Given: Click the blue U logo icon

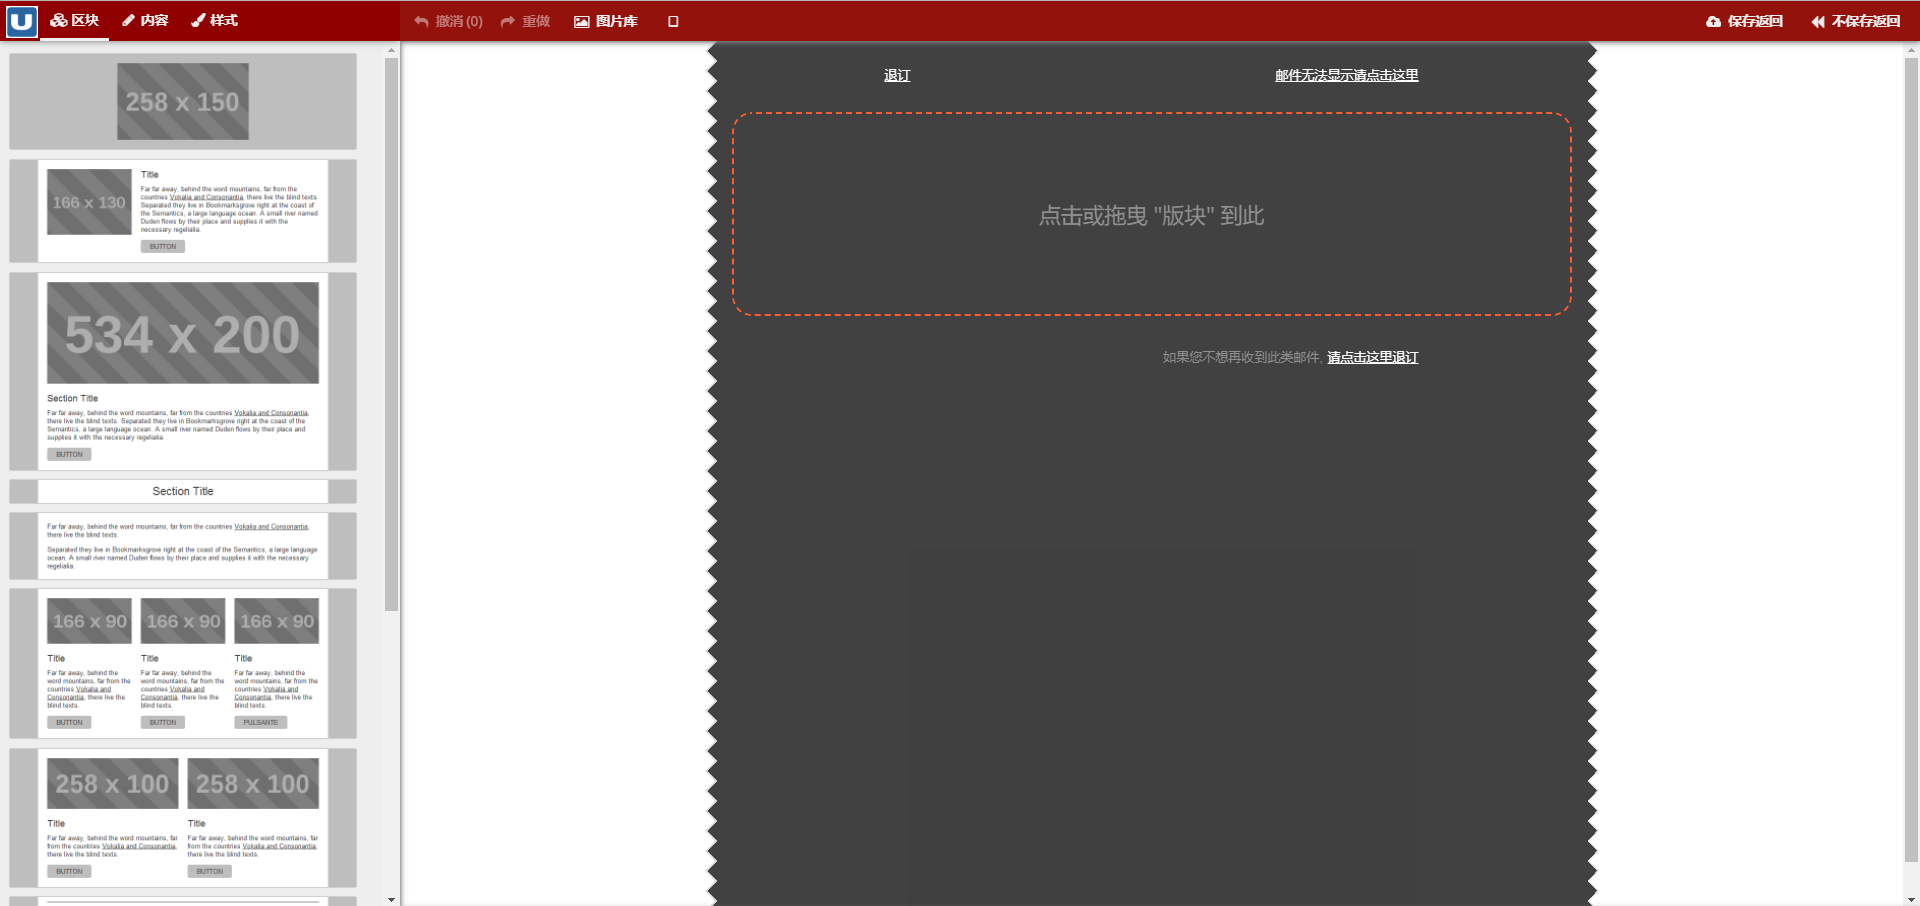Looking at the screenshot, I should click(x=22, y=21).
